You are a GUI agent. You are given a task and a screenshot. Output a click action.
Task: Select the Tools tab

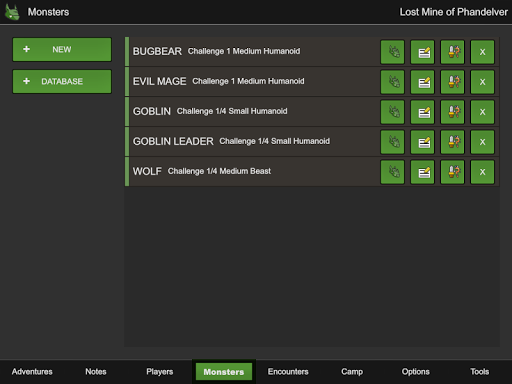(x=480, y=372)
